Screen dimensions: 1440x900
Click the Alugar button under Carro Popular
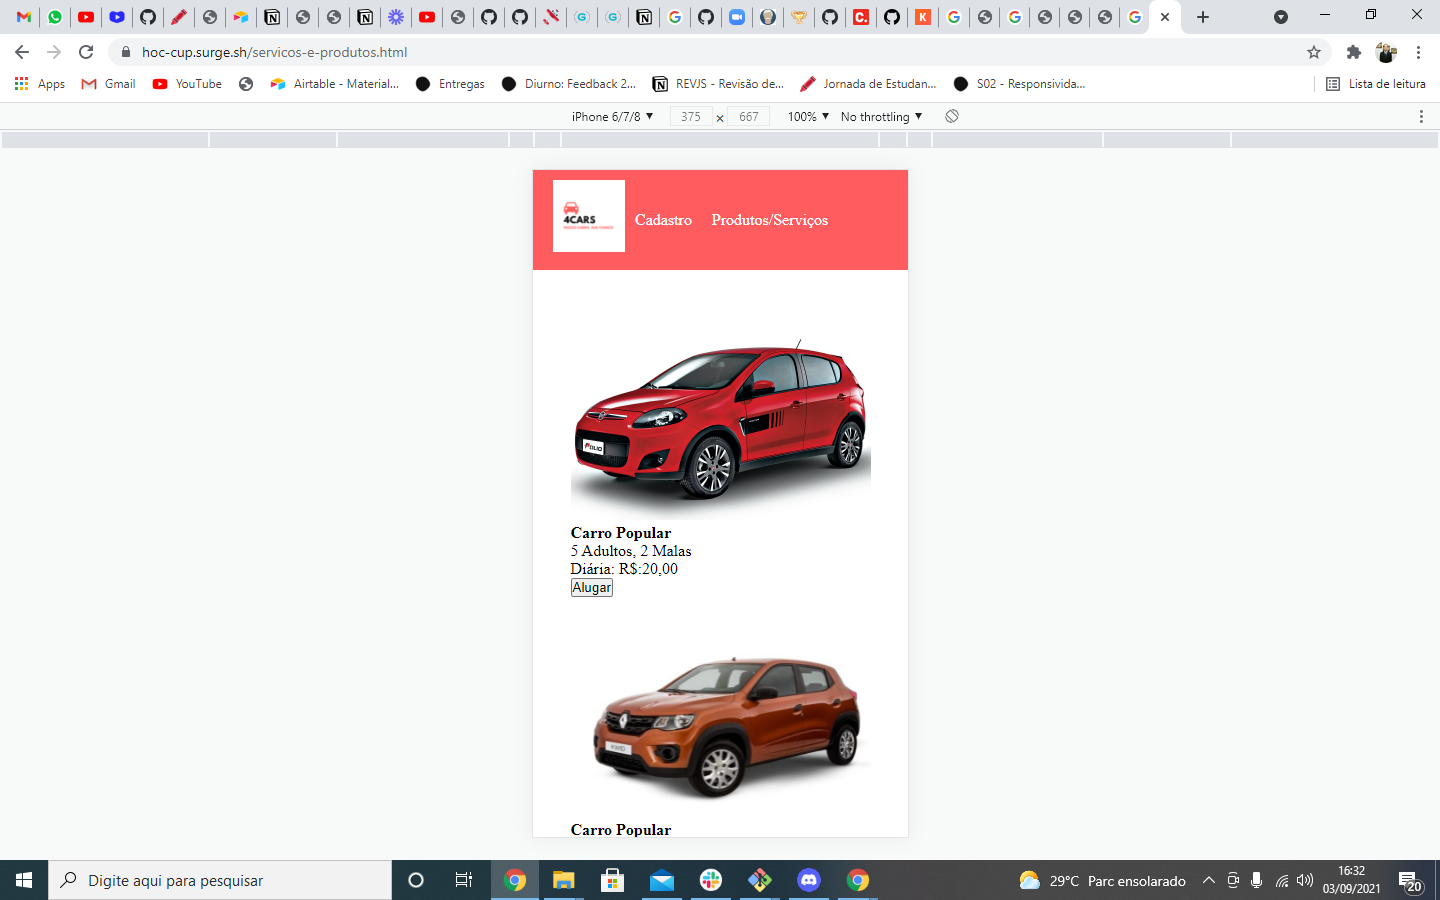pyautogui.click(x=591, y=587)
